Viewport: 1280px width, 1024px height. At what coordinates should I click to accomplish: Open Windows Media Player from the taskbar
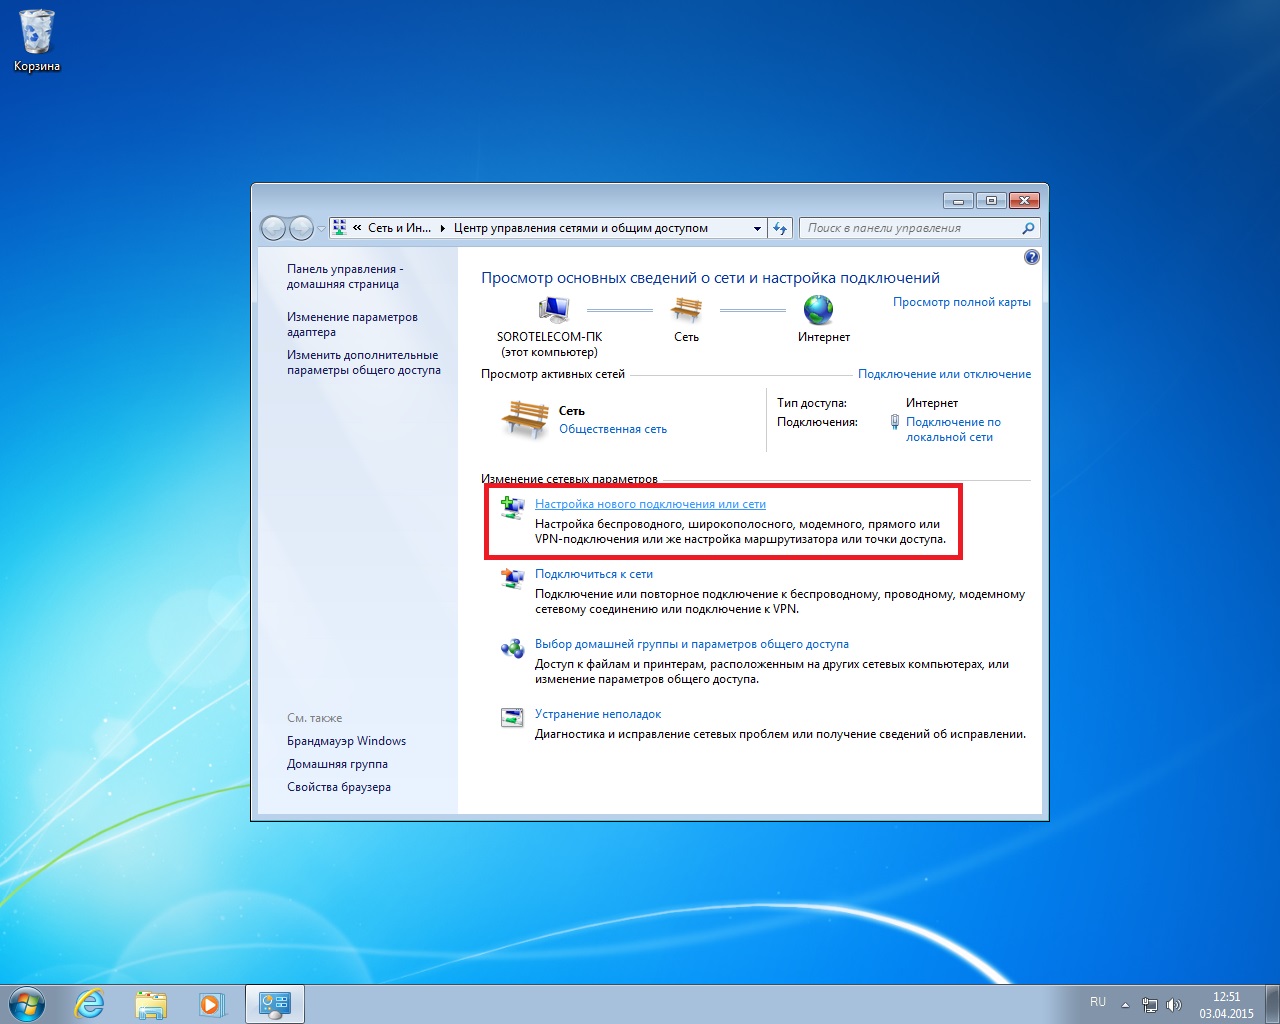[x=213, y=1004]
